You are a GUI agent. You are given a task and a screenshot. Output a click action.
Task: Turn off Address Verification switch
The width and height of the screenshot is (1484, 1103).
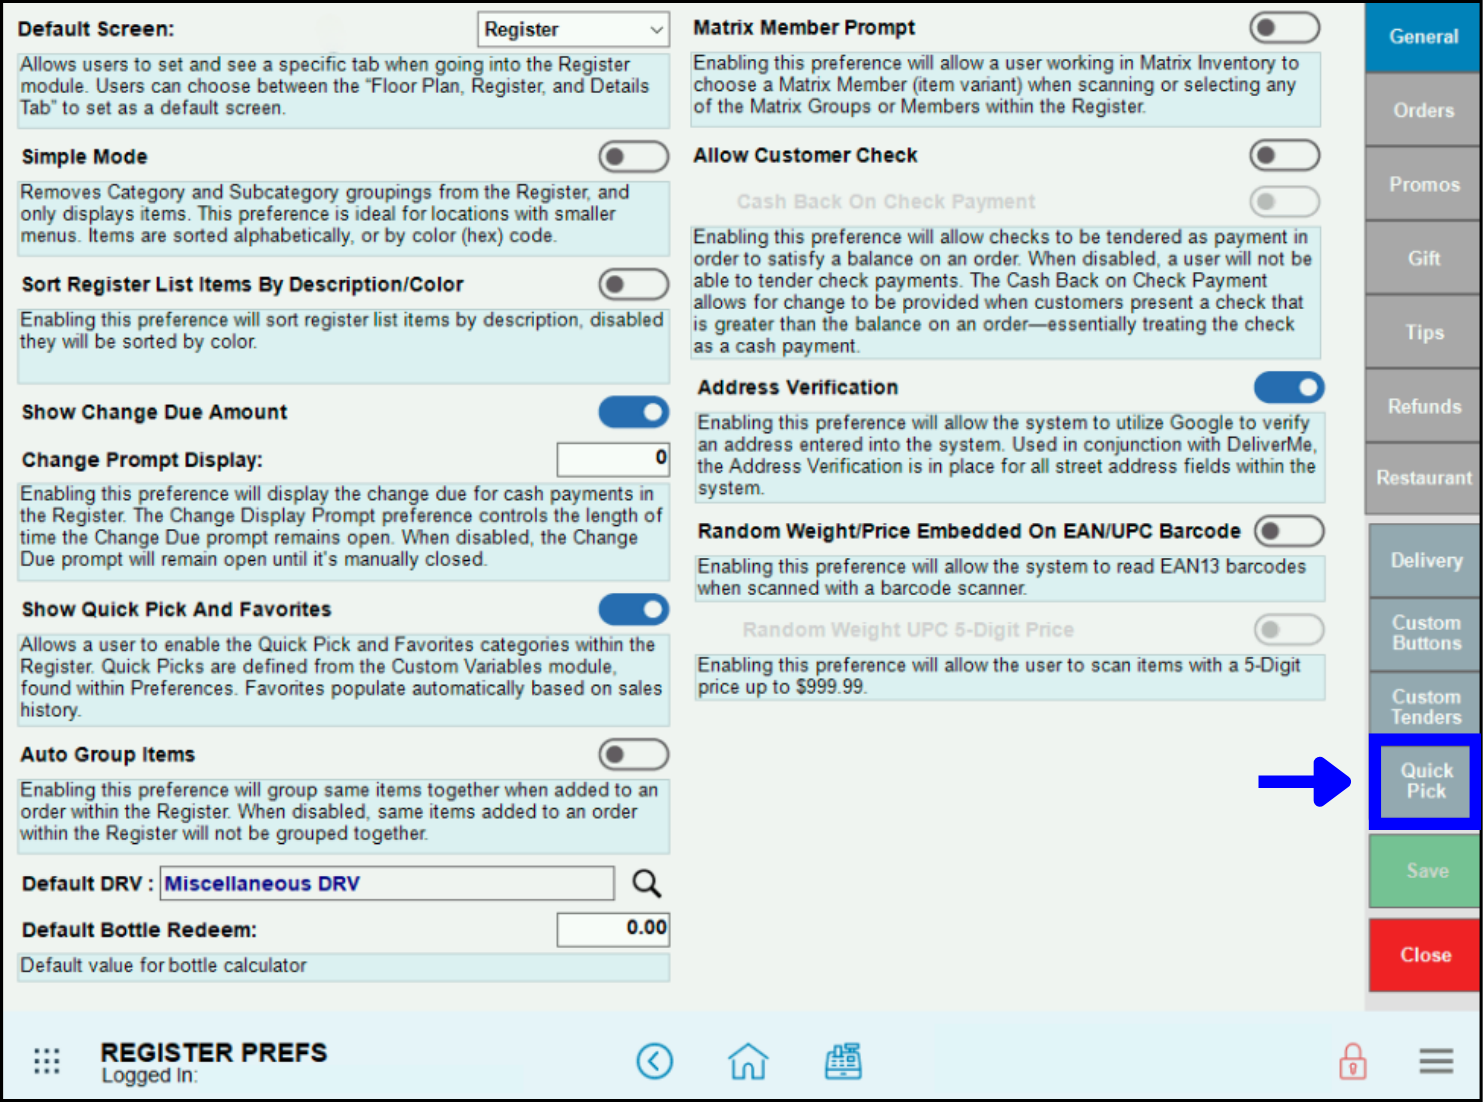(1288, 388)
